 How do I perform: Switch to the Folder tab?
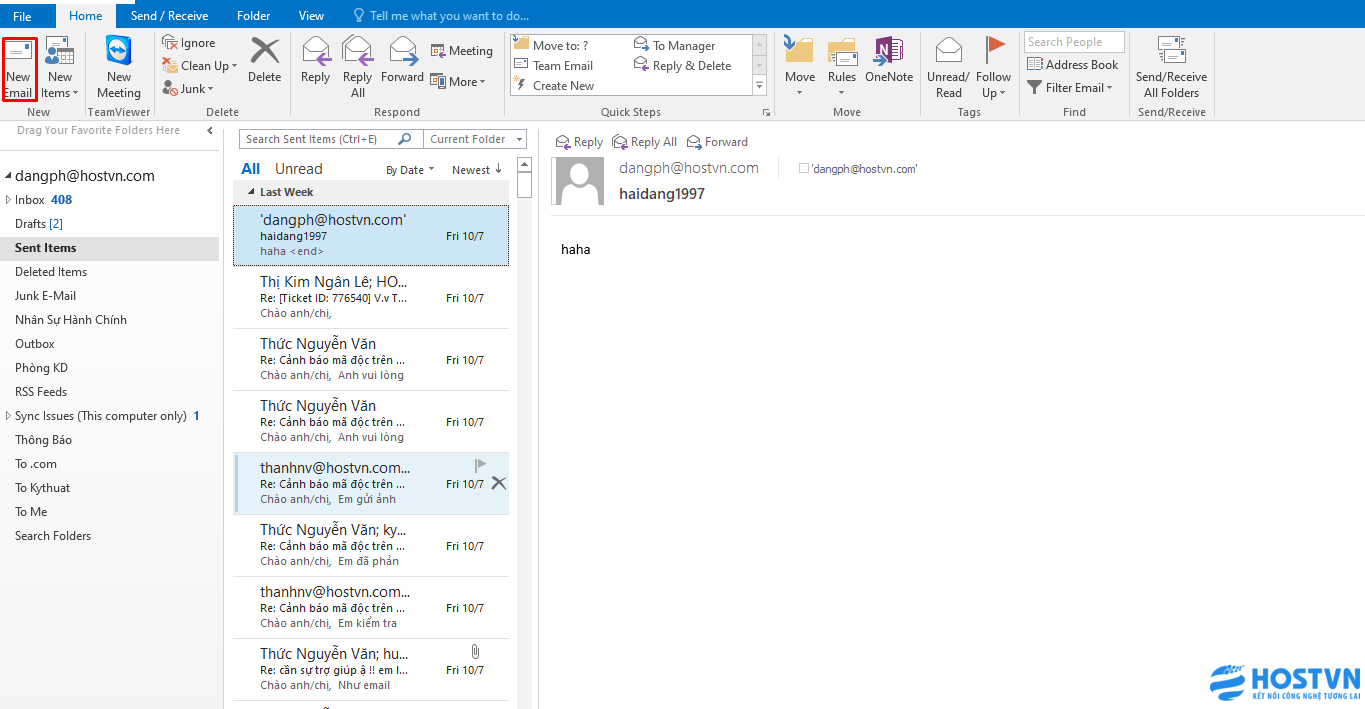(x=254, y=15)
